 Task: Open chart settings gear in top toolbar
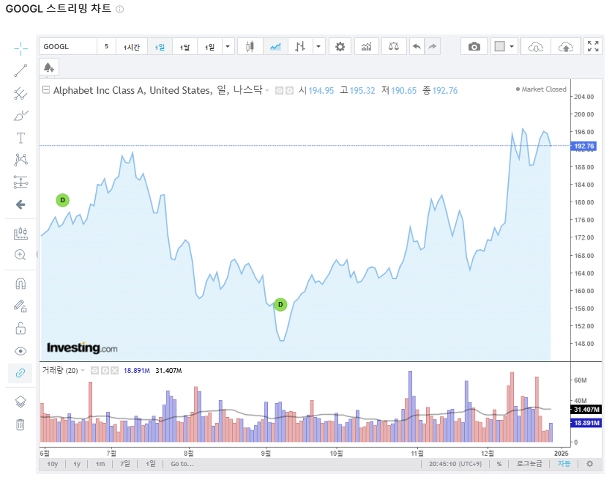tap(340, 47)
